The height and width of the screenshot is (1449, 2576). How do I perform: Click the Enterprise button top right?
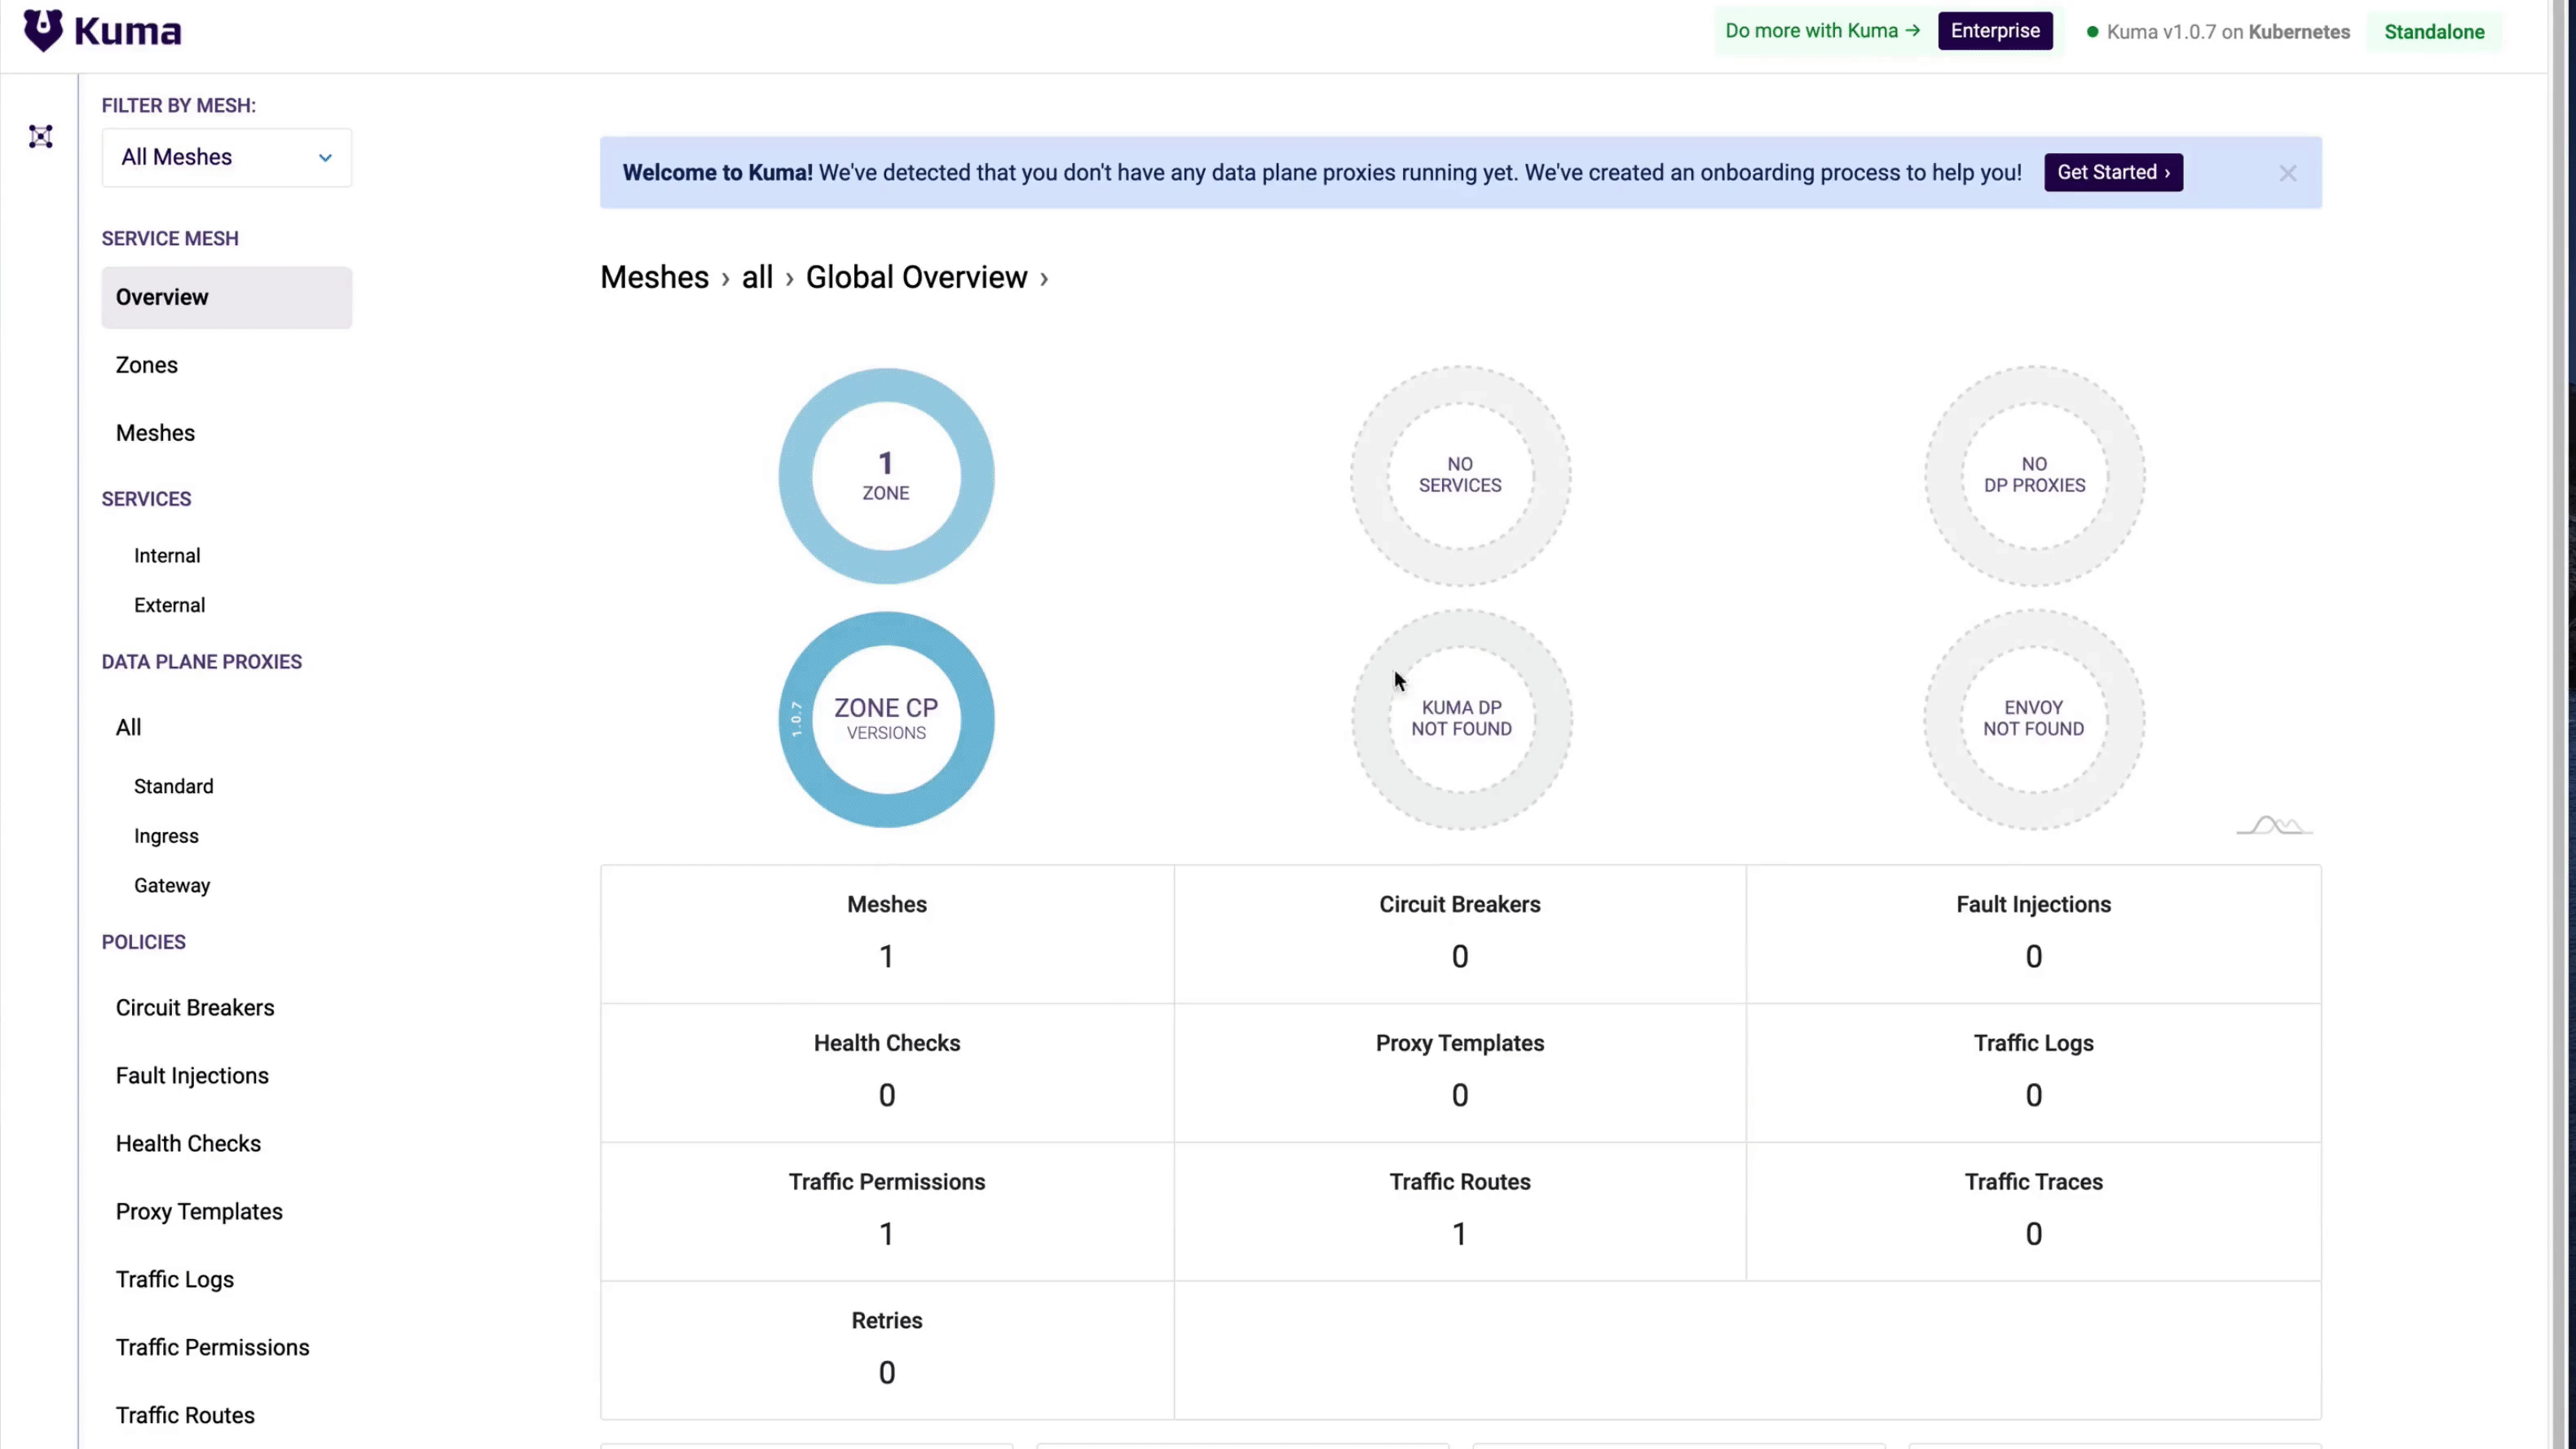1994,30
